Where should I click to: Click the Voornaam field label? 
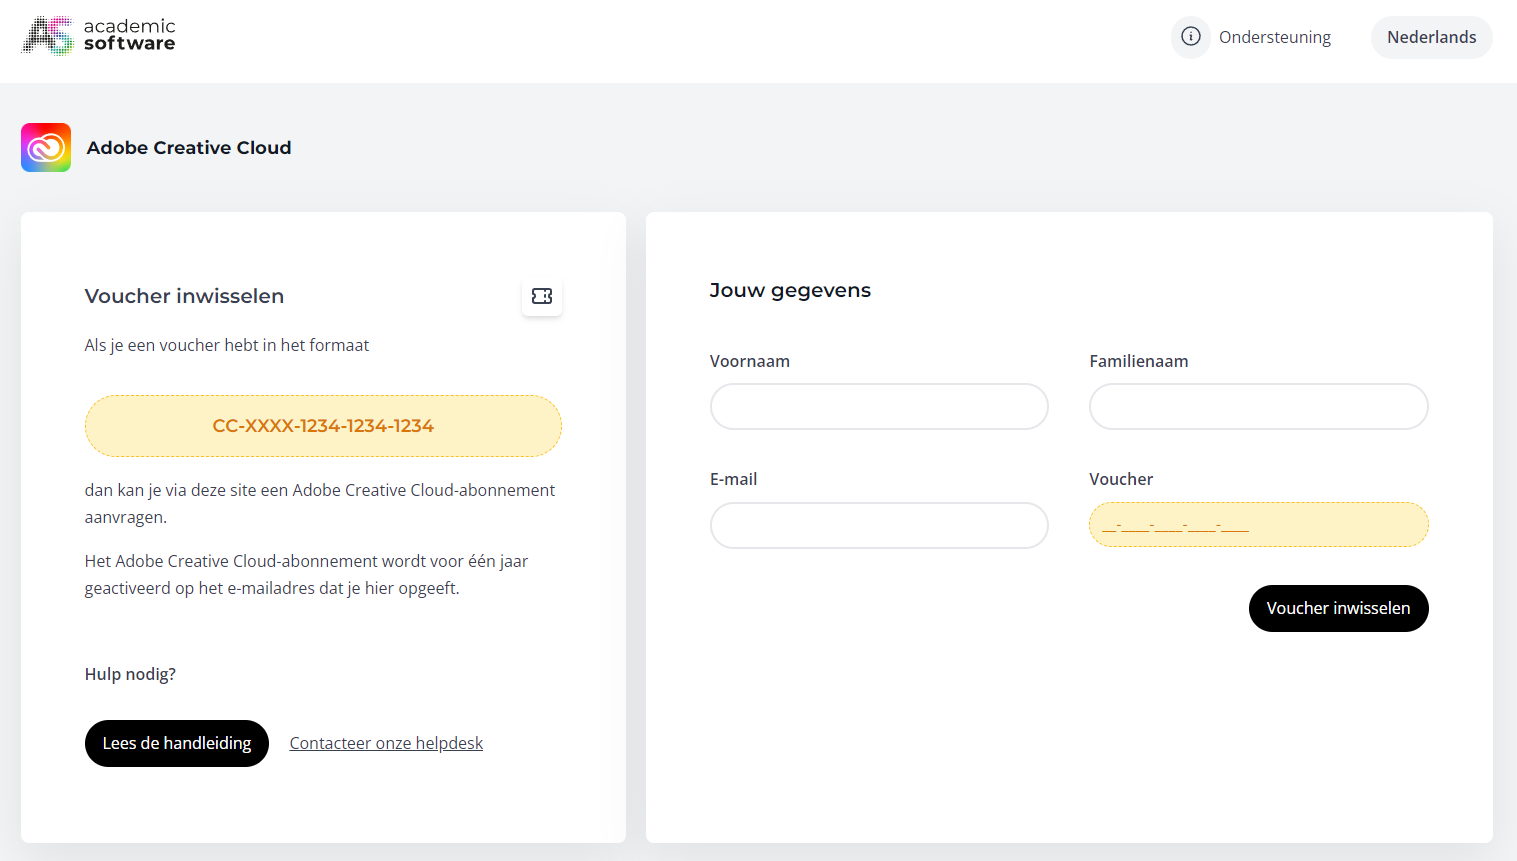click(750, 361)
